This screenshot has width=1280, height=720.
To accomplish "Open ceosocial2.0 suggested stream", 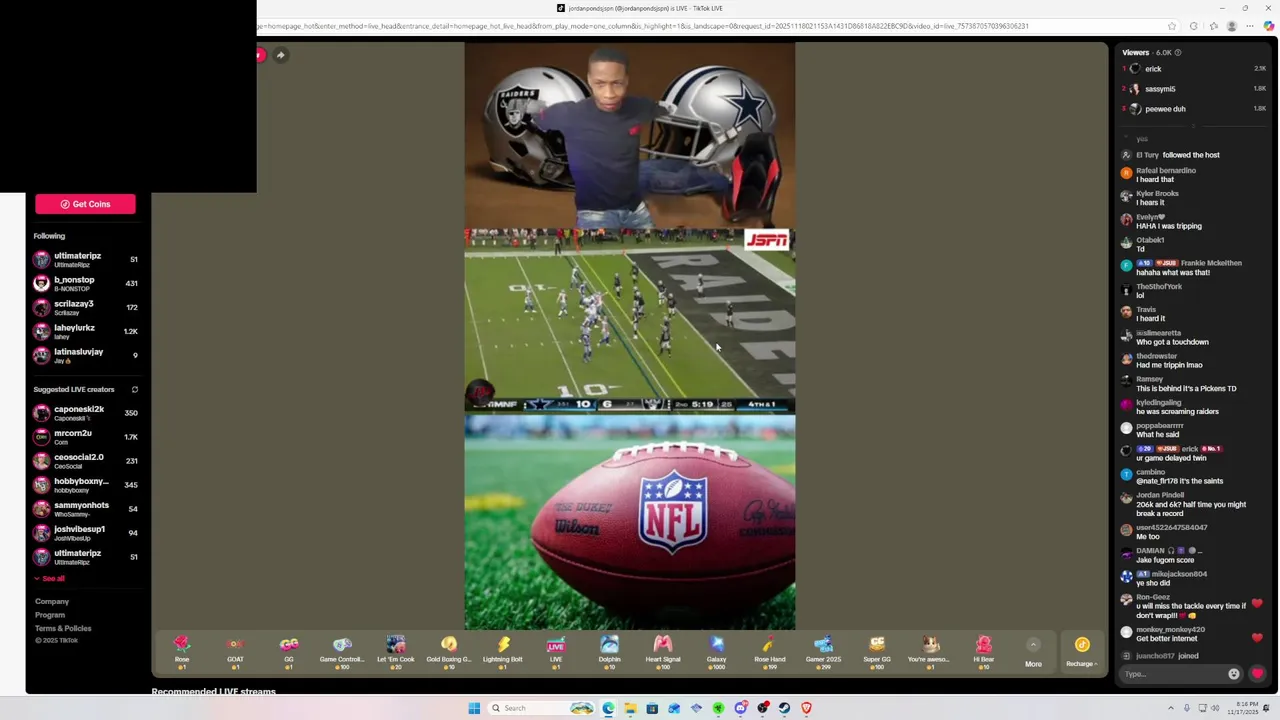I will coord(85,461).
